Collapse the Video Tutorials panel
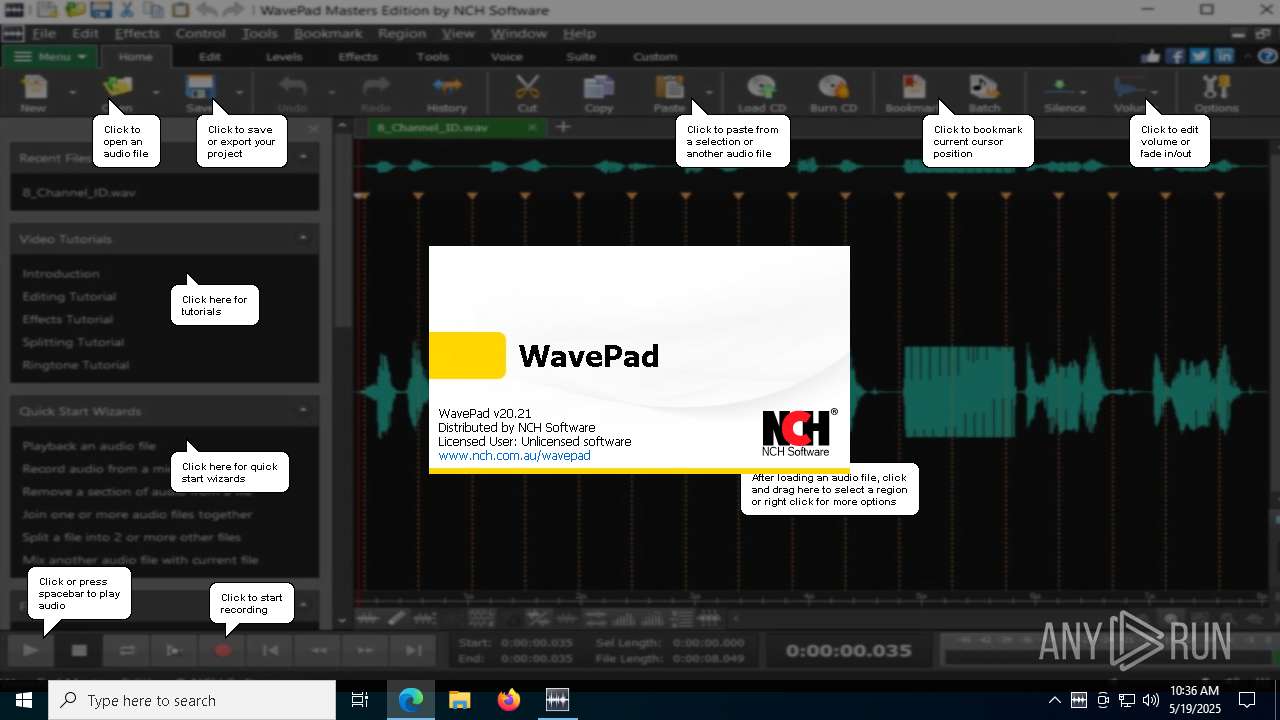Image resolution: width=1280 pixels, height=720 pixels. (x=303, y=238)
